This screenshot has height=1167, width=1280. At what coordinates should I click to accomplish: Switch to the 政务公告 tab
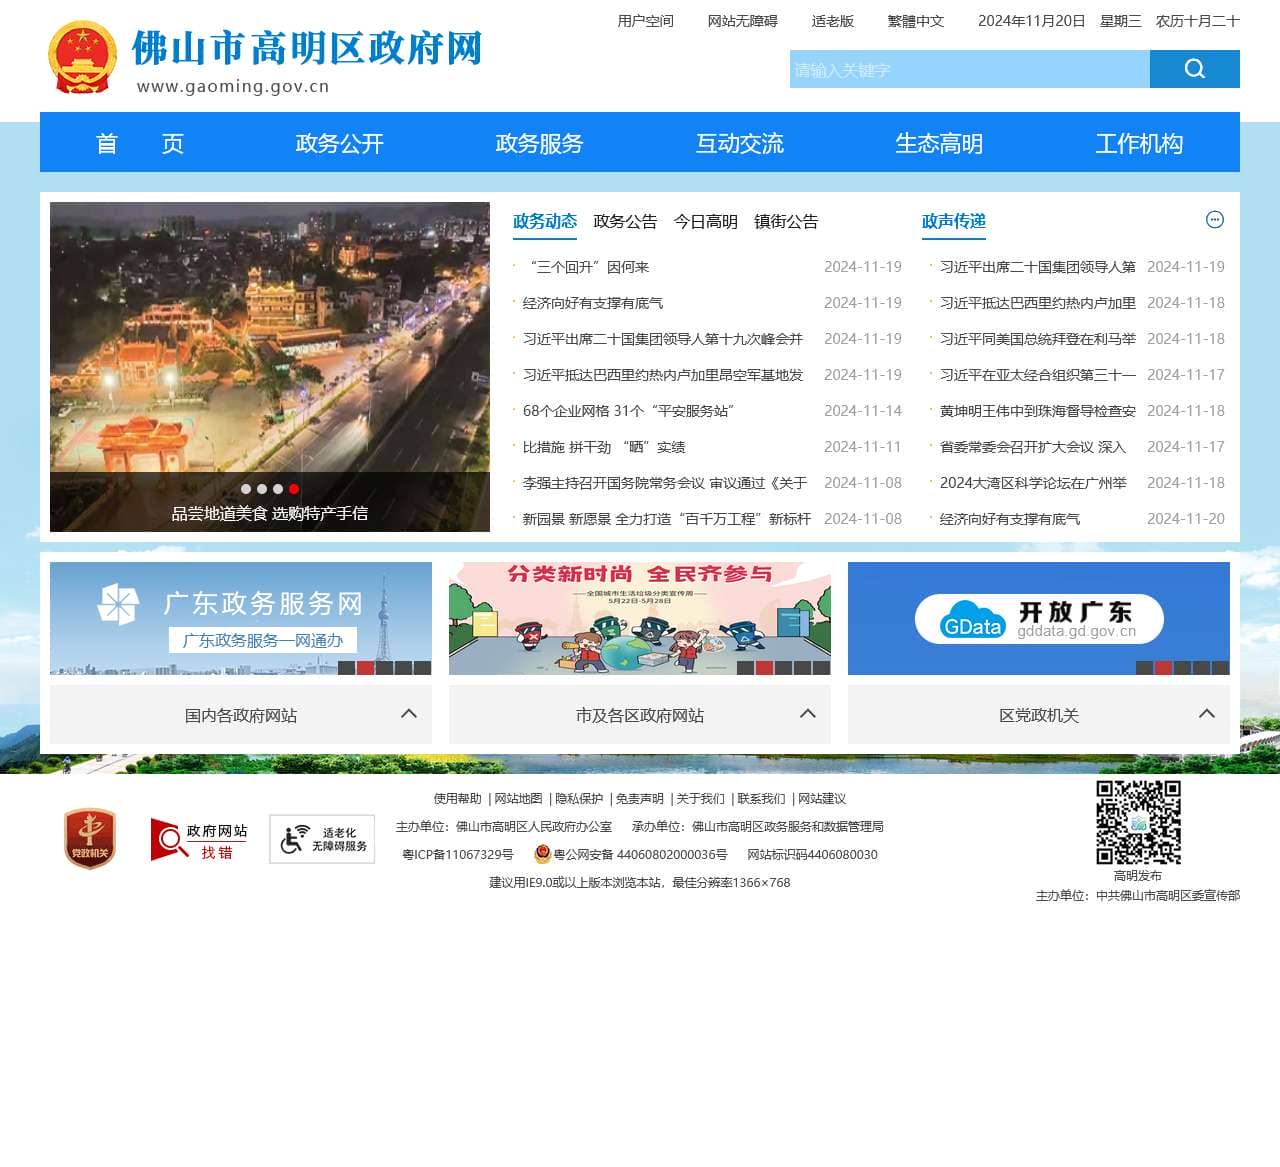click(625, 222)
